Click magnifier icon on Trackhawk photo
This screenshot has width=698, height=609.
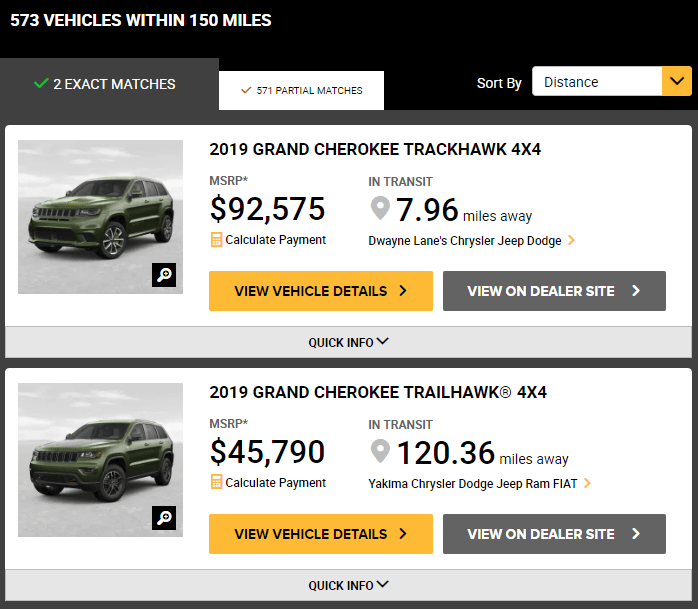164,275
